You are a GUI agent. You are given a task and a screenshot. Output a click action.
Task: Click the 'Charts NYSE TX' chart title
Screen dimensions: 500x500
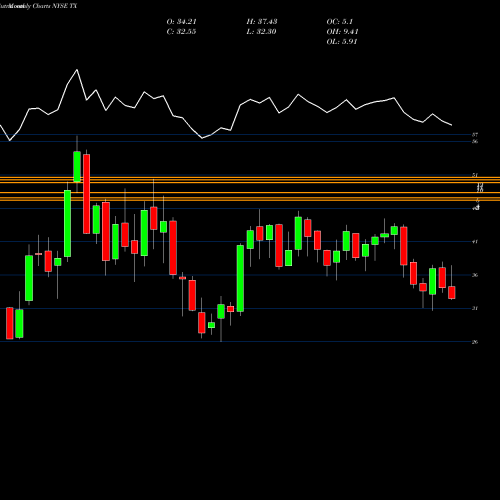(x=55, y=6)
